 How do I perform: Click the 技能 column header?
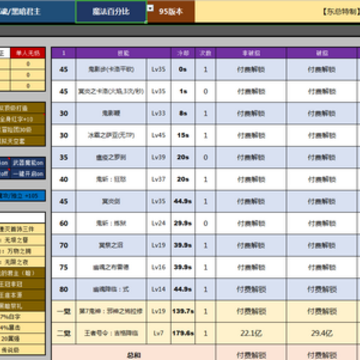[123, 53]
